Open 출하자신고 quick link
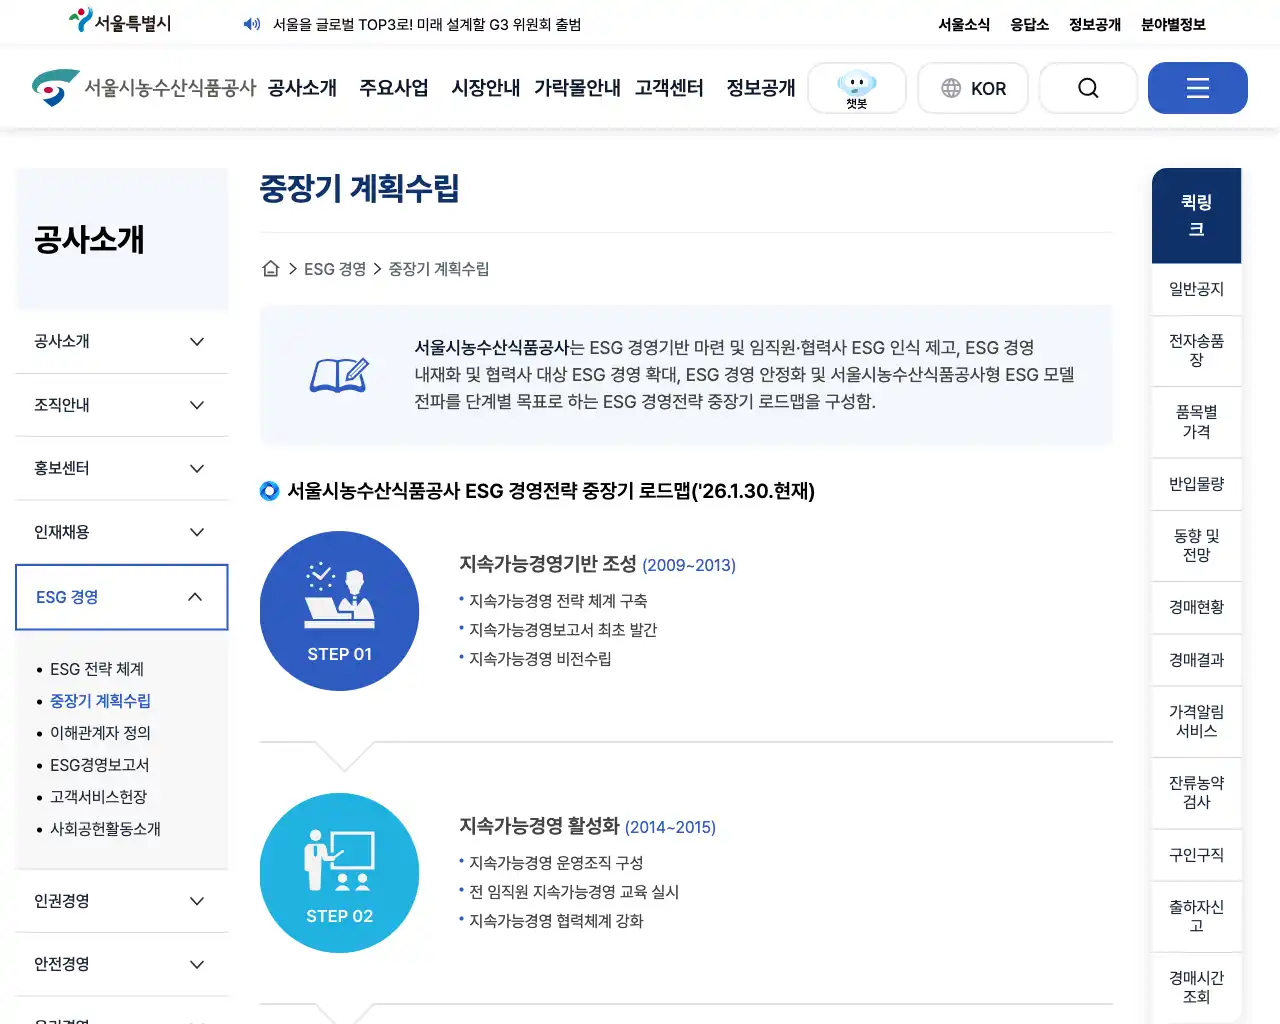This screenshot has width=1280, height=1024. pyautogui.click(x=1196, y=917)
